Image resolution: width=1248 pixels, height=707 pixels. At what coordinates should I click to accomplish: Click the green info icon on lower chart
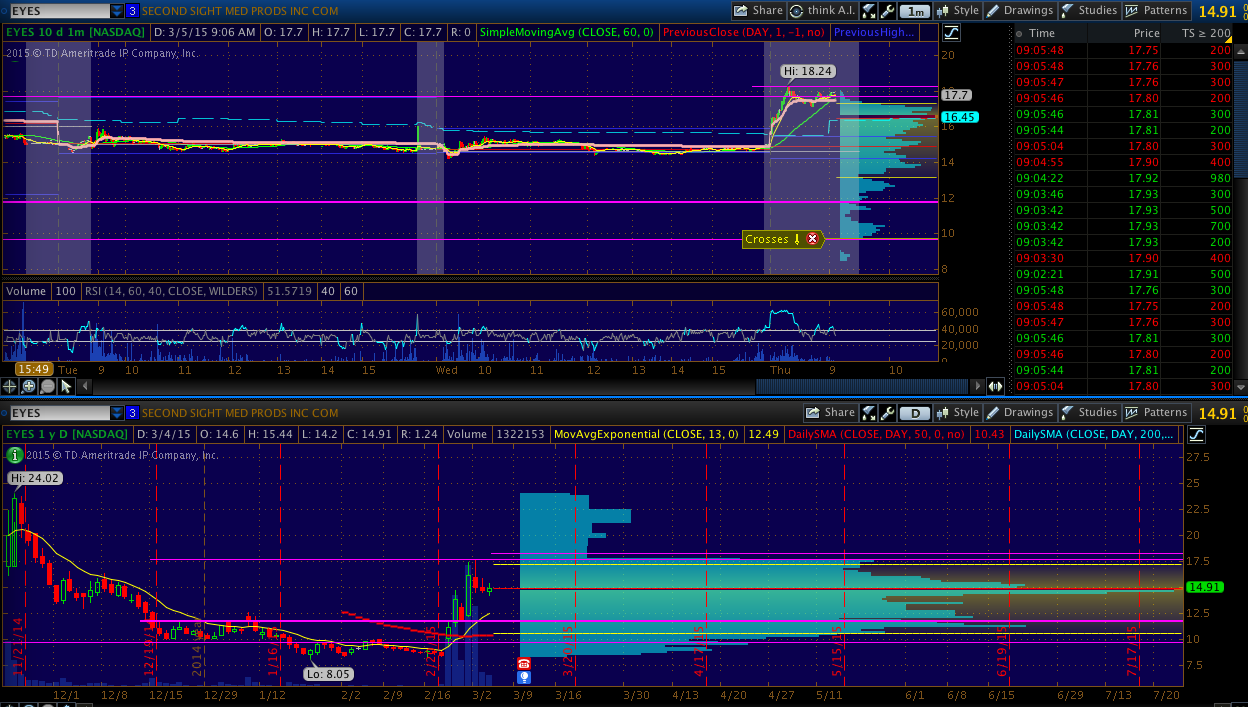14,454
